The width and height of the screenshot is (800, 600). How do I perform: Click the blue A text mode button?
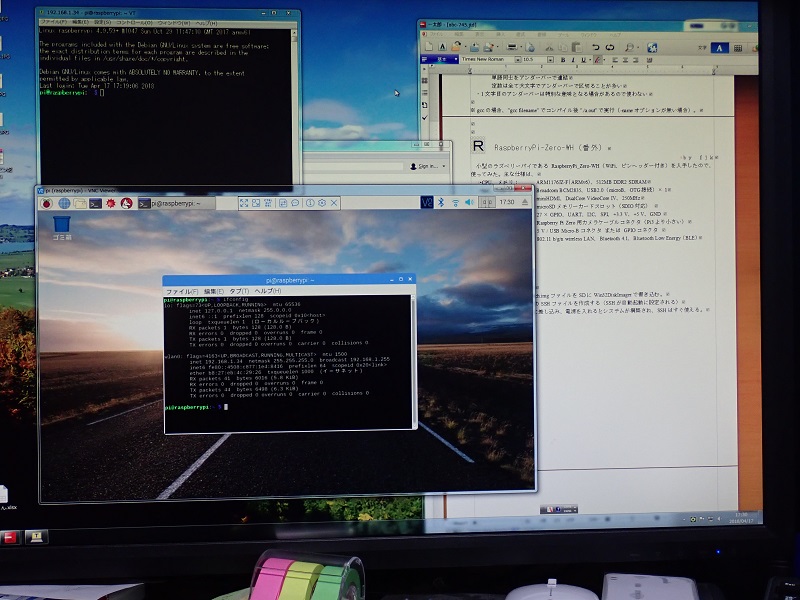[720, 48]
